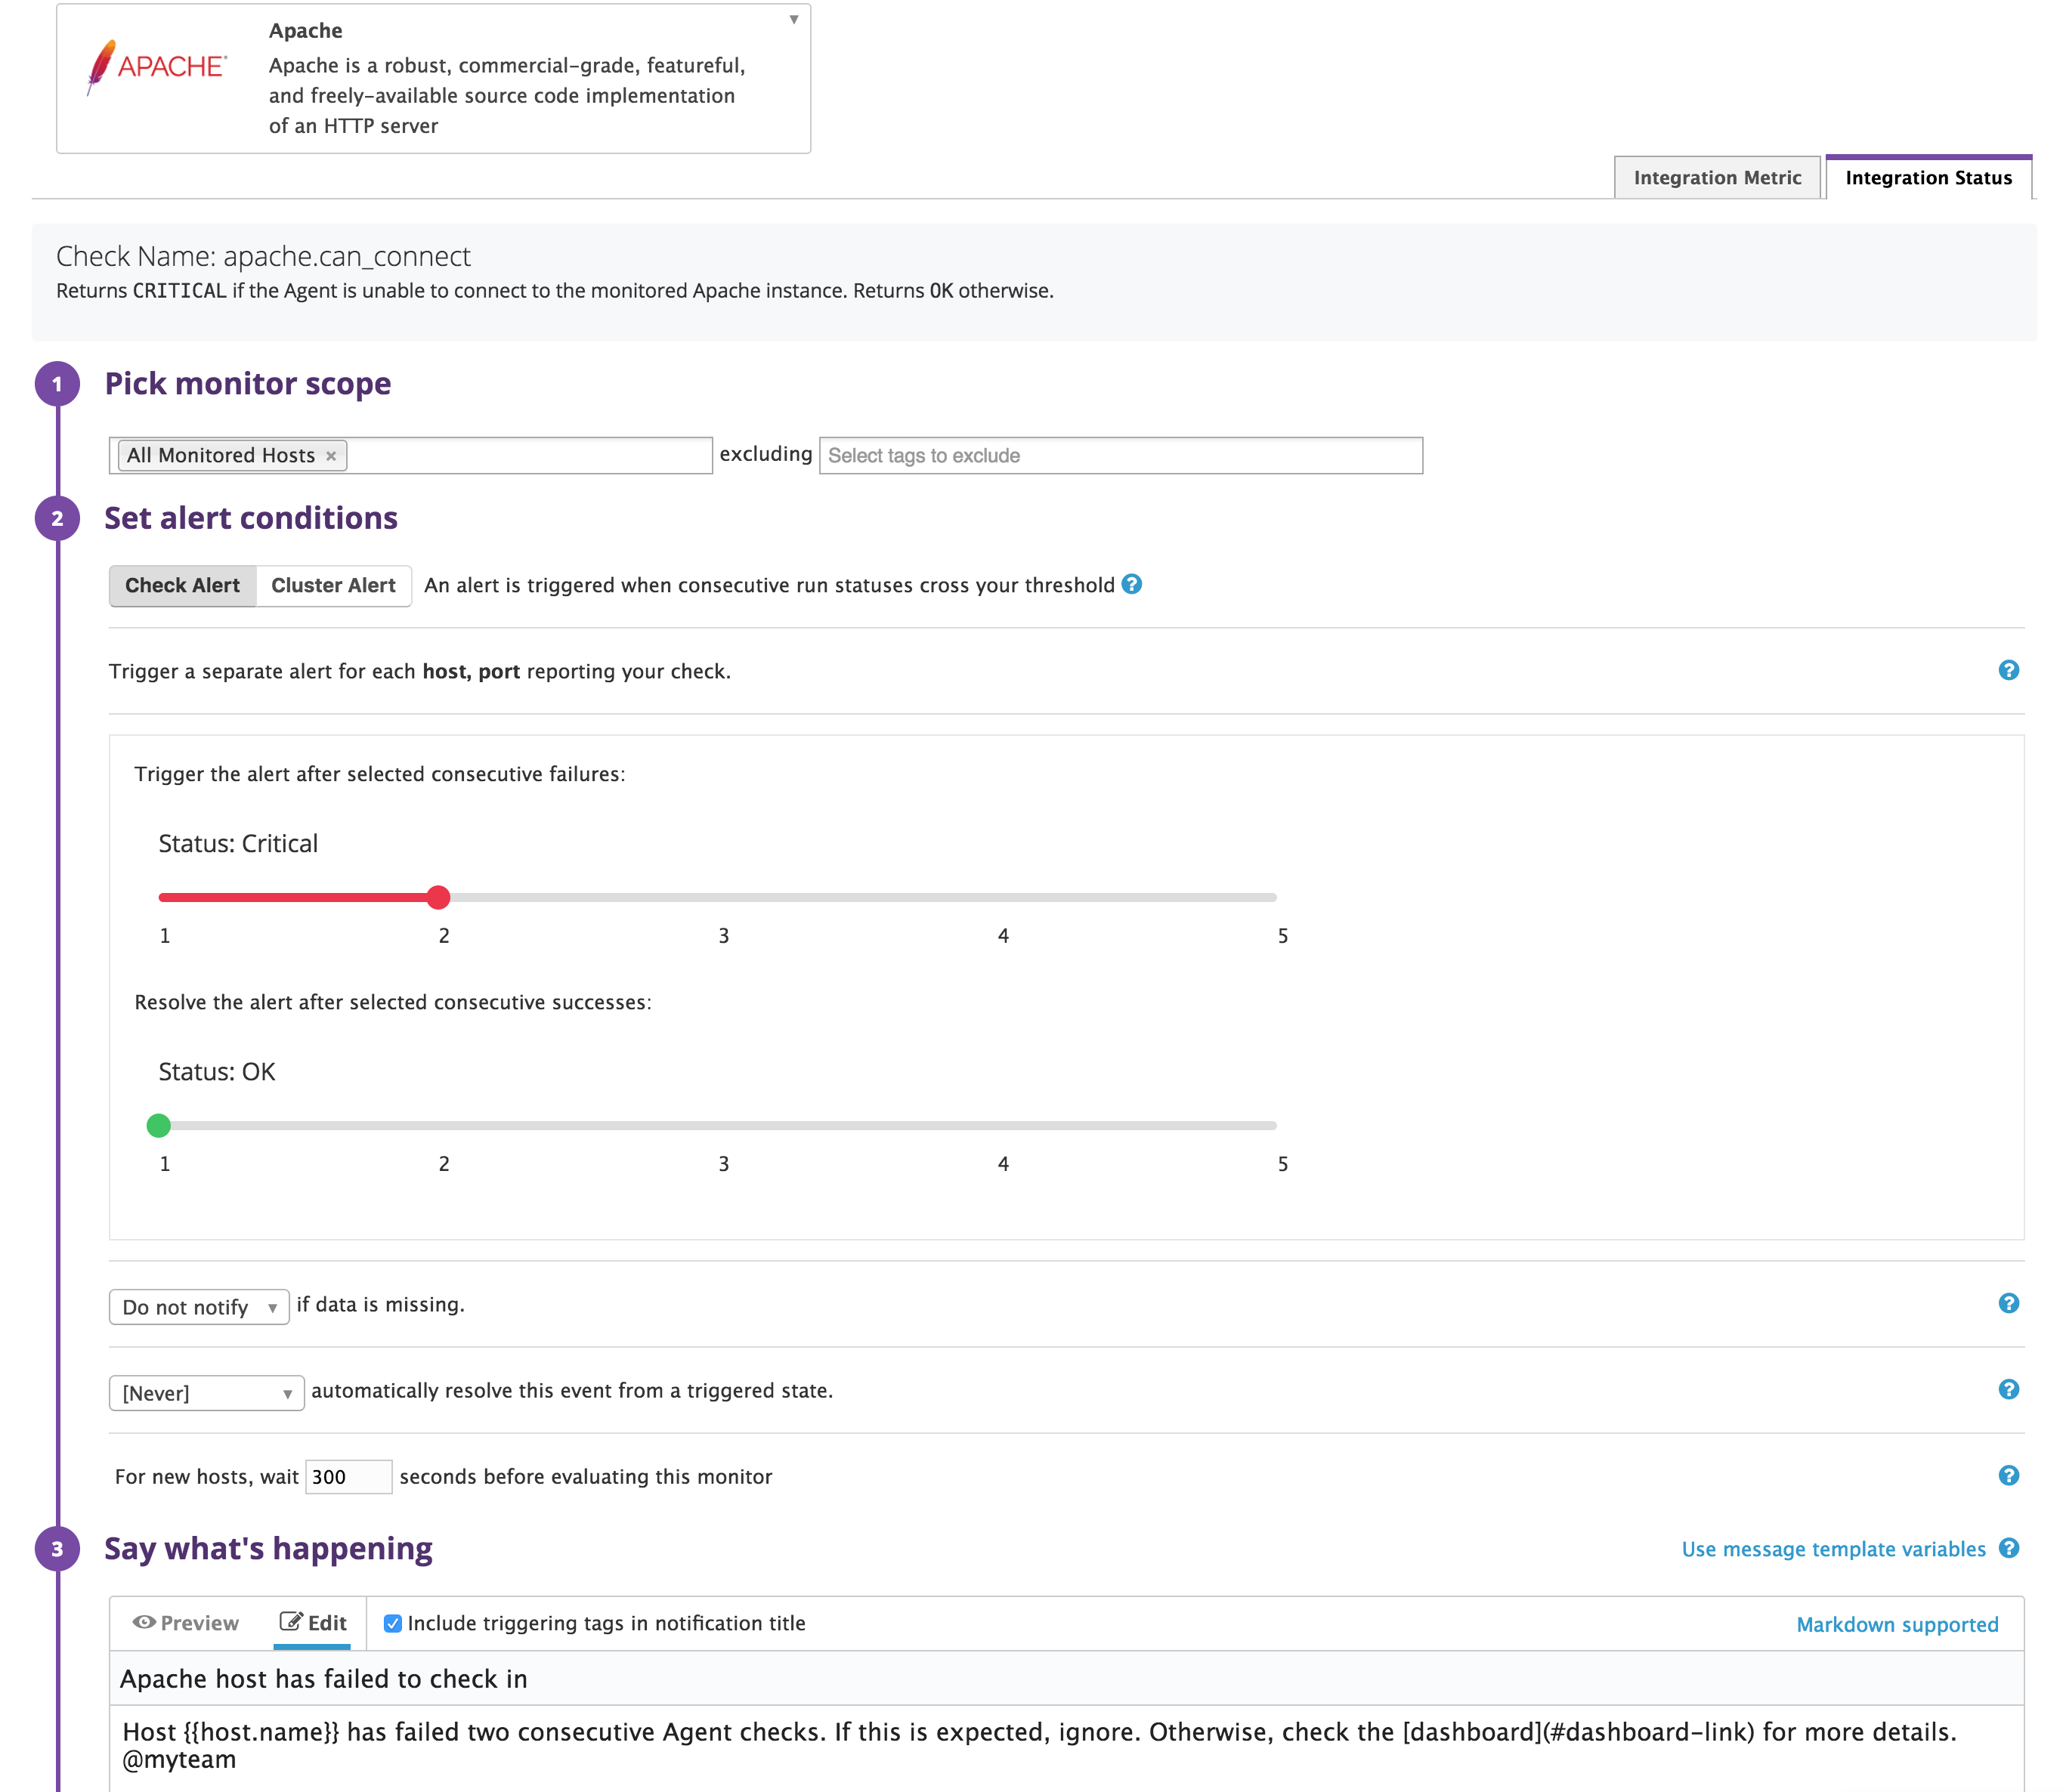Click the help icon for automatic resolve option
Image resolution: width=2063 pixels, height=1792 pixels.
click(2008, 1389)
